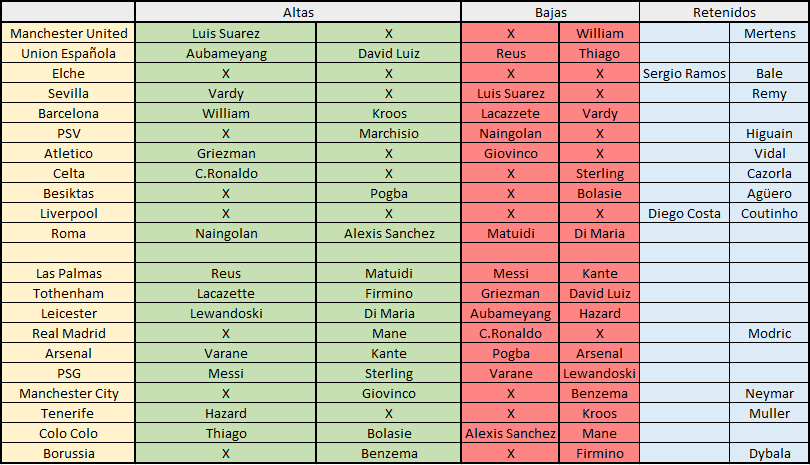Click the Marchisio cell in PSV row
This screenshot has width=810, height=465.
pos(388,133)
